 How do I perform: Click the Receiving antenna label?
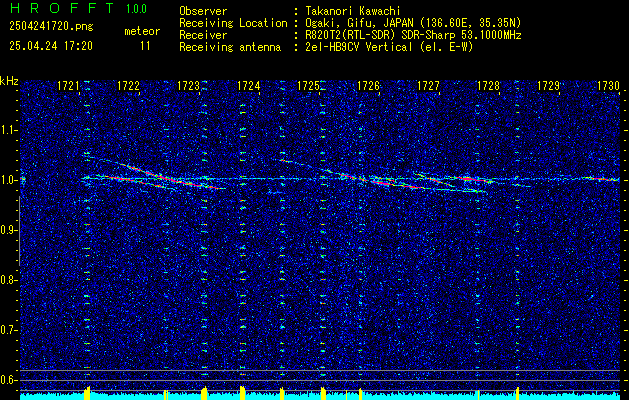point(230,47)
